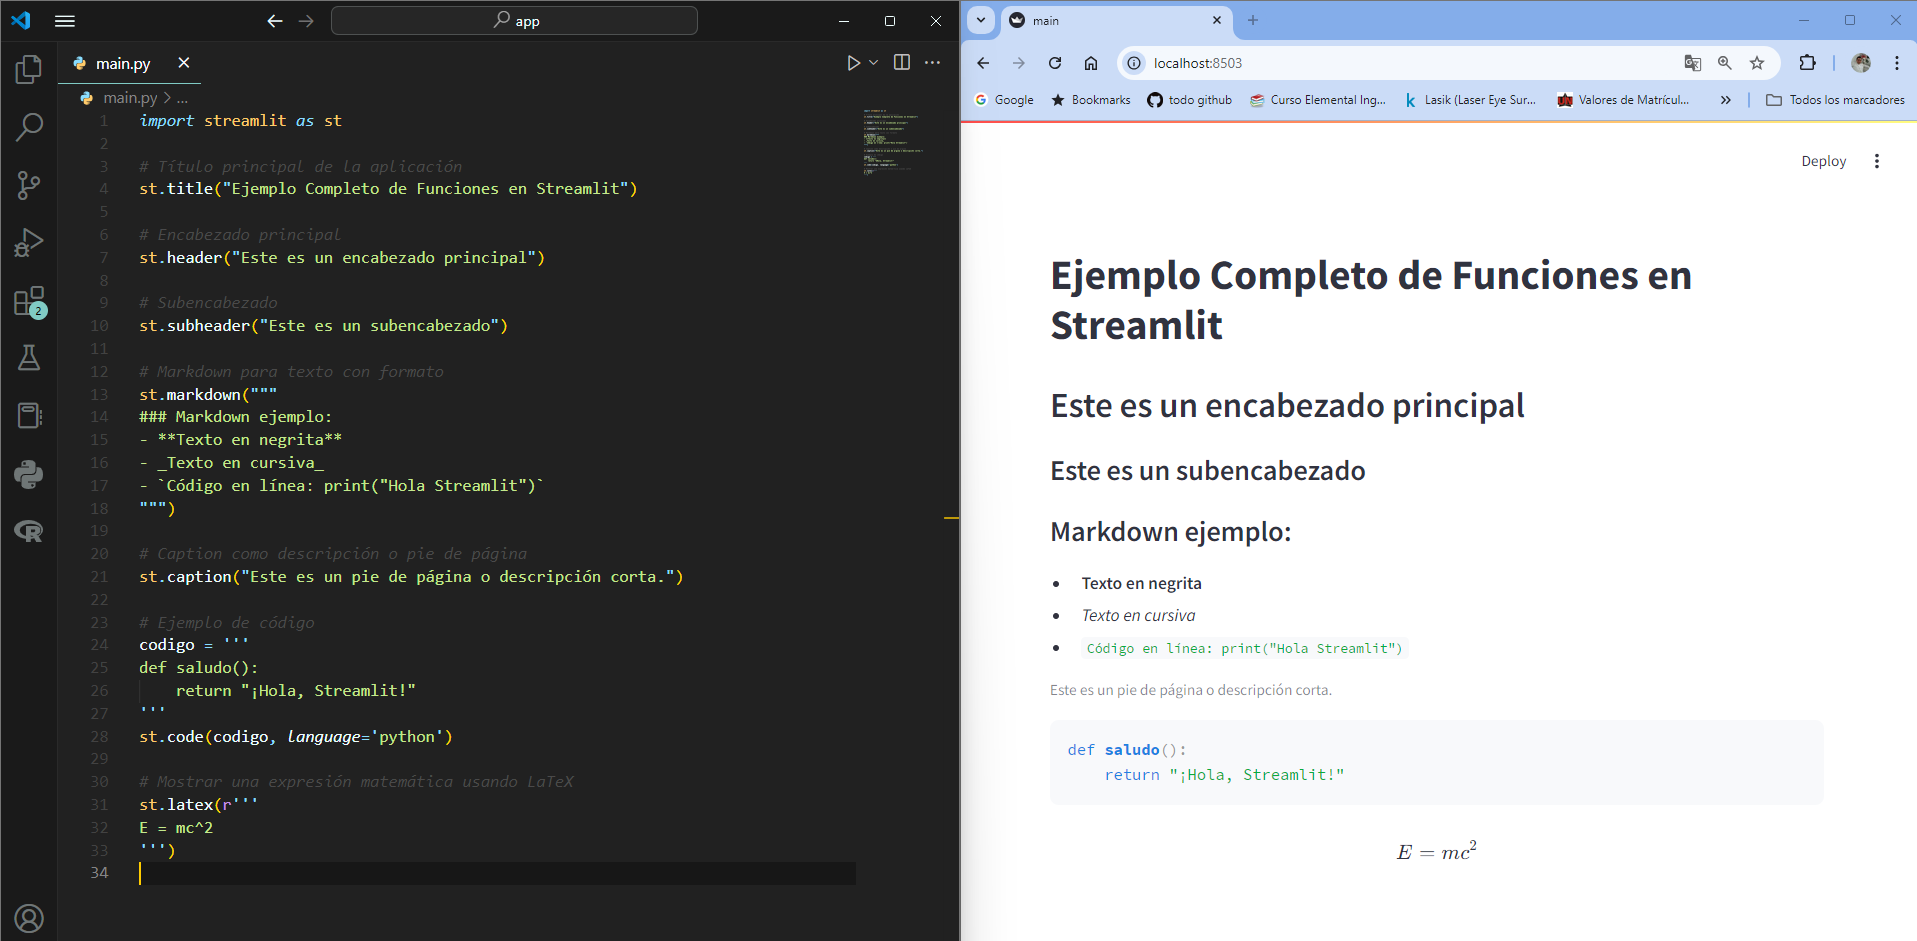Viewport: 1917px width, 941px height.
Task: Open the Python extension sidebar icon
Action: point(29,474)
